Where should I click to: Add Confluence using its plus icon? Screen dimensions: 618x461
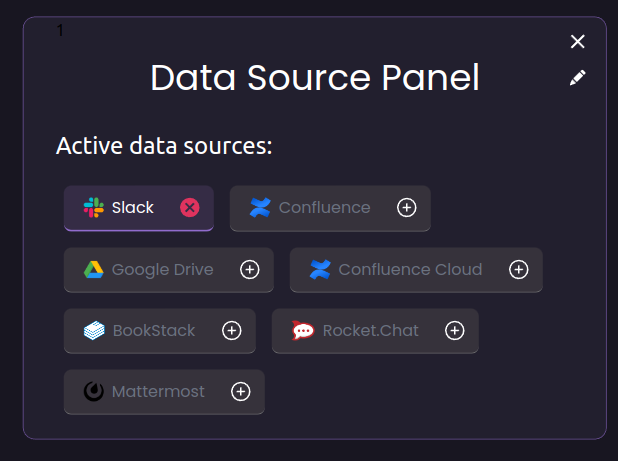coord(406,208)
